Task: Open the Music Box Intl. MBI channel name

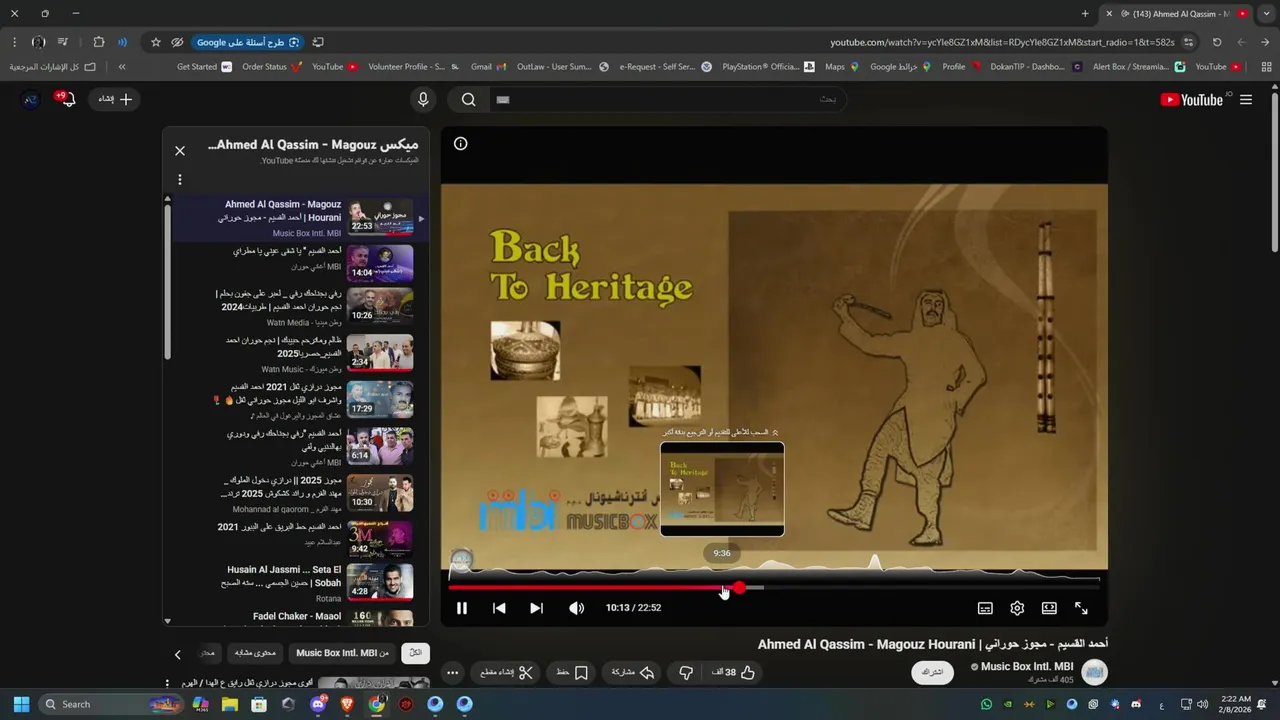Action: pos(1027,667)
